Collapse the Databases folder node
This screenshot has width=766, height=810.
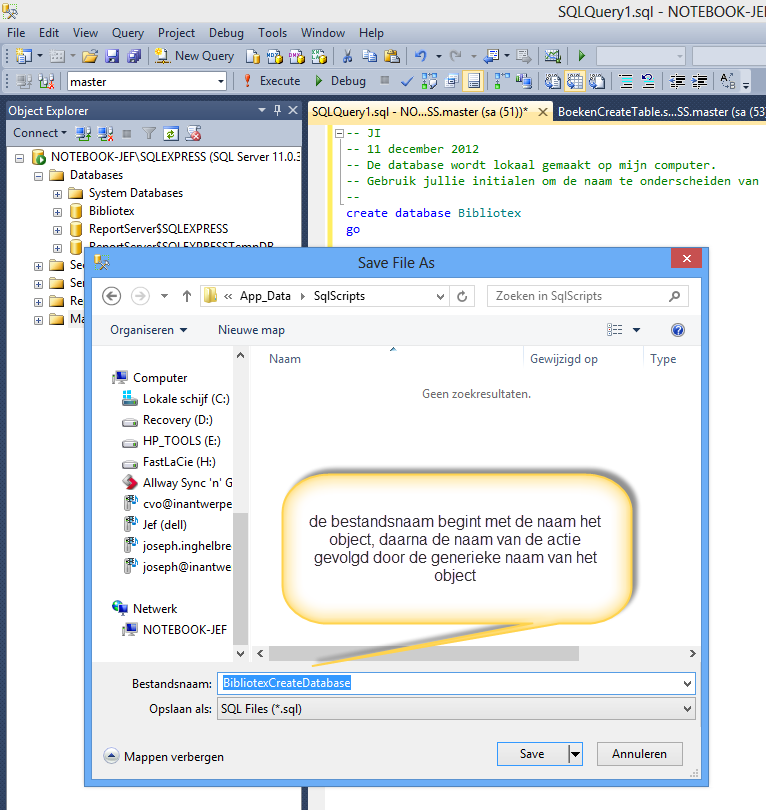[x=38, y=176]
